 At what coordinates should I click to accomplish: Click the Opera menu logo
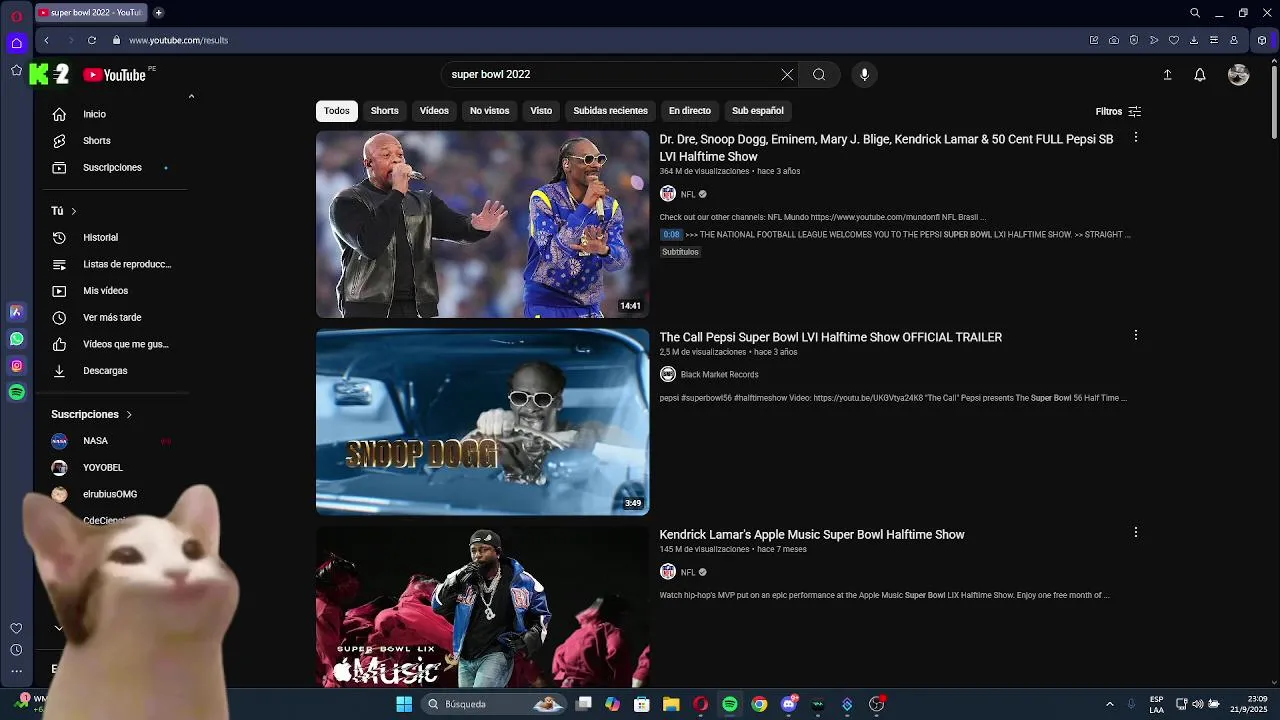pos(16,16)
